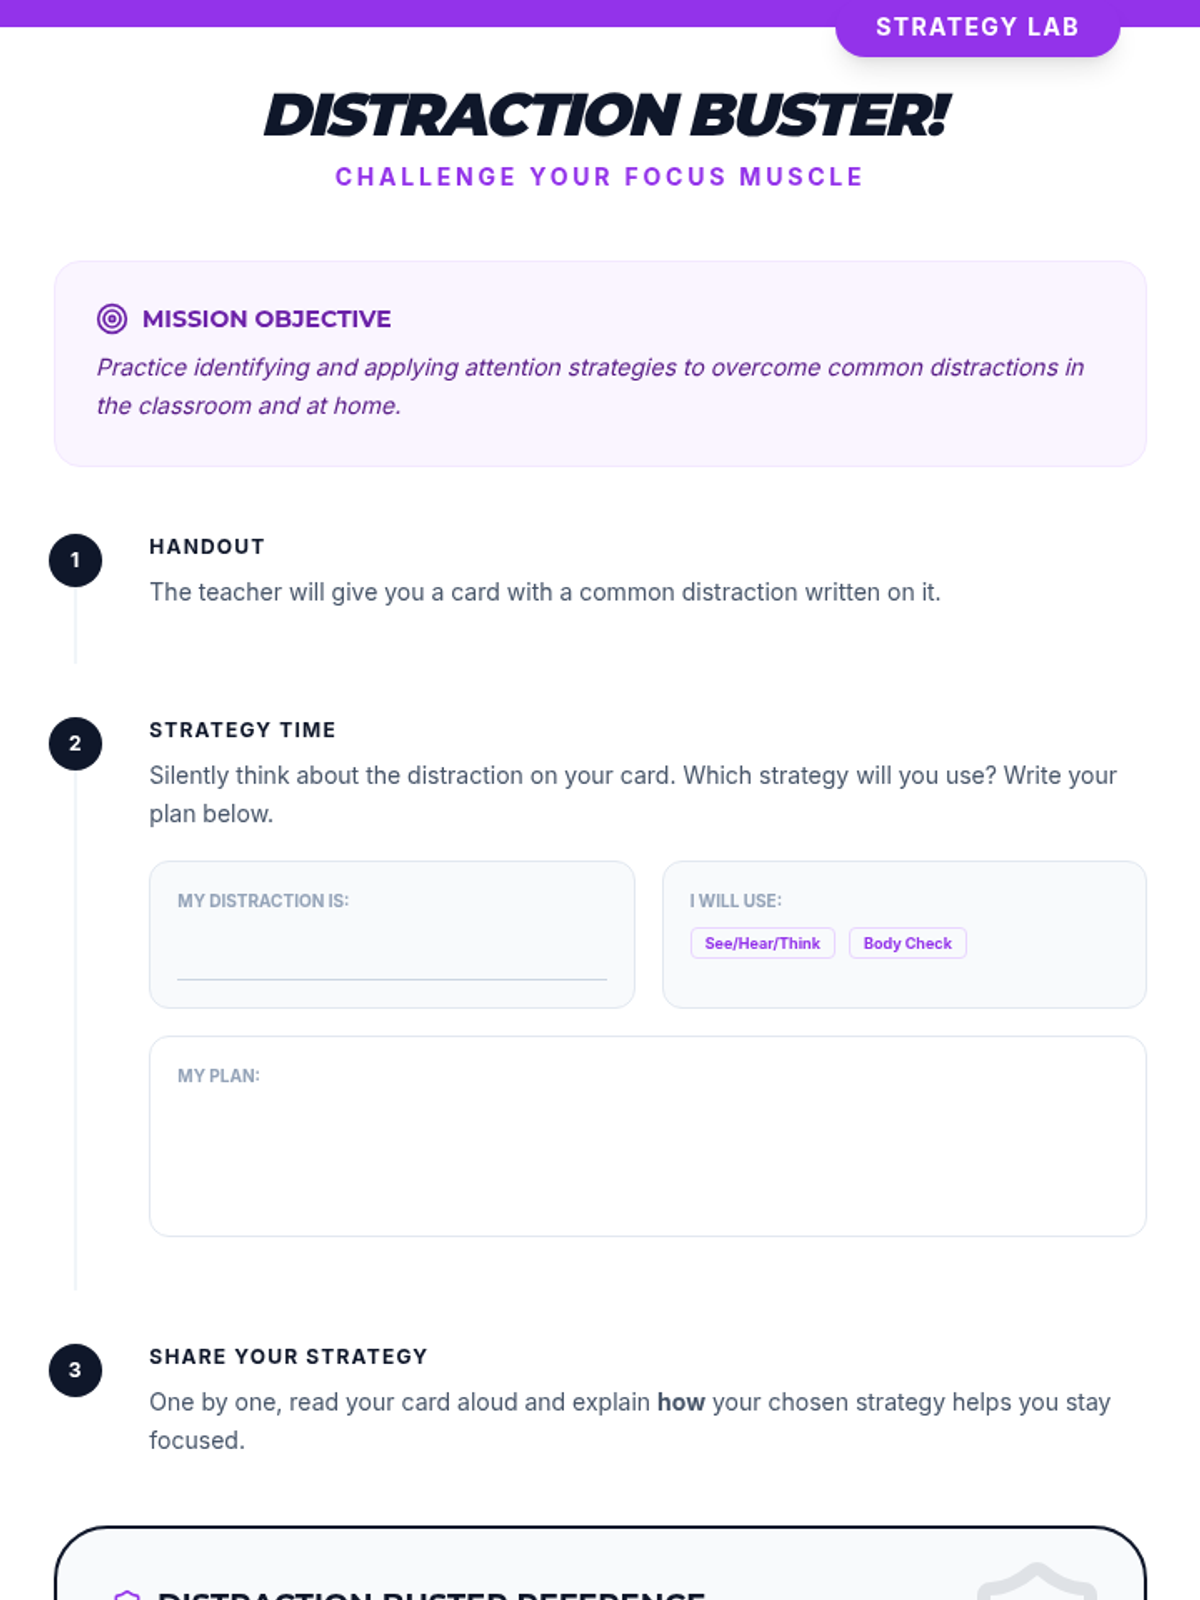Click the step 1 number circle
Image resolution: width=1200 pixels, height=1600 pixels.
click(75, 561)
